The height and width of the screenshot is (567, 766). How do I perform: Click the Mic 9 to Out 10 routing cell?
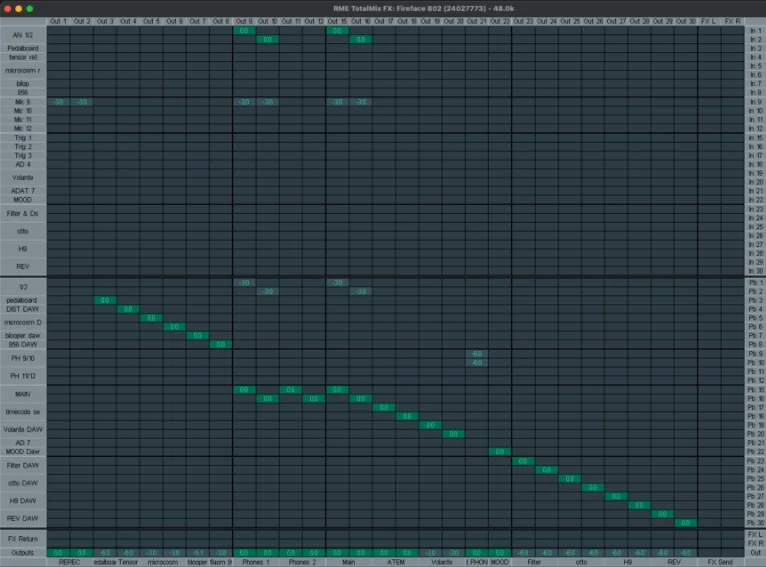click(267, 102)
